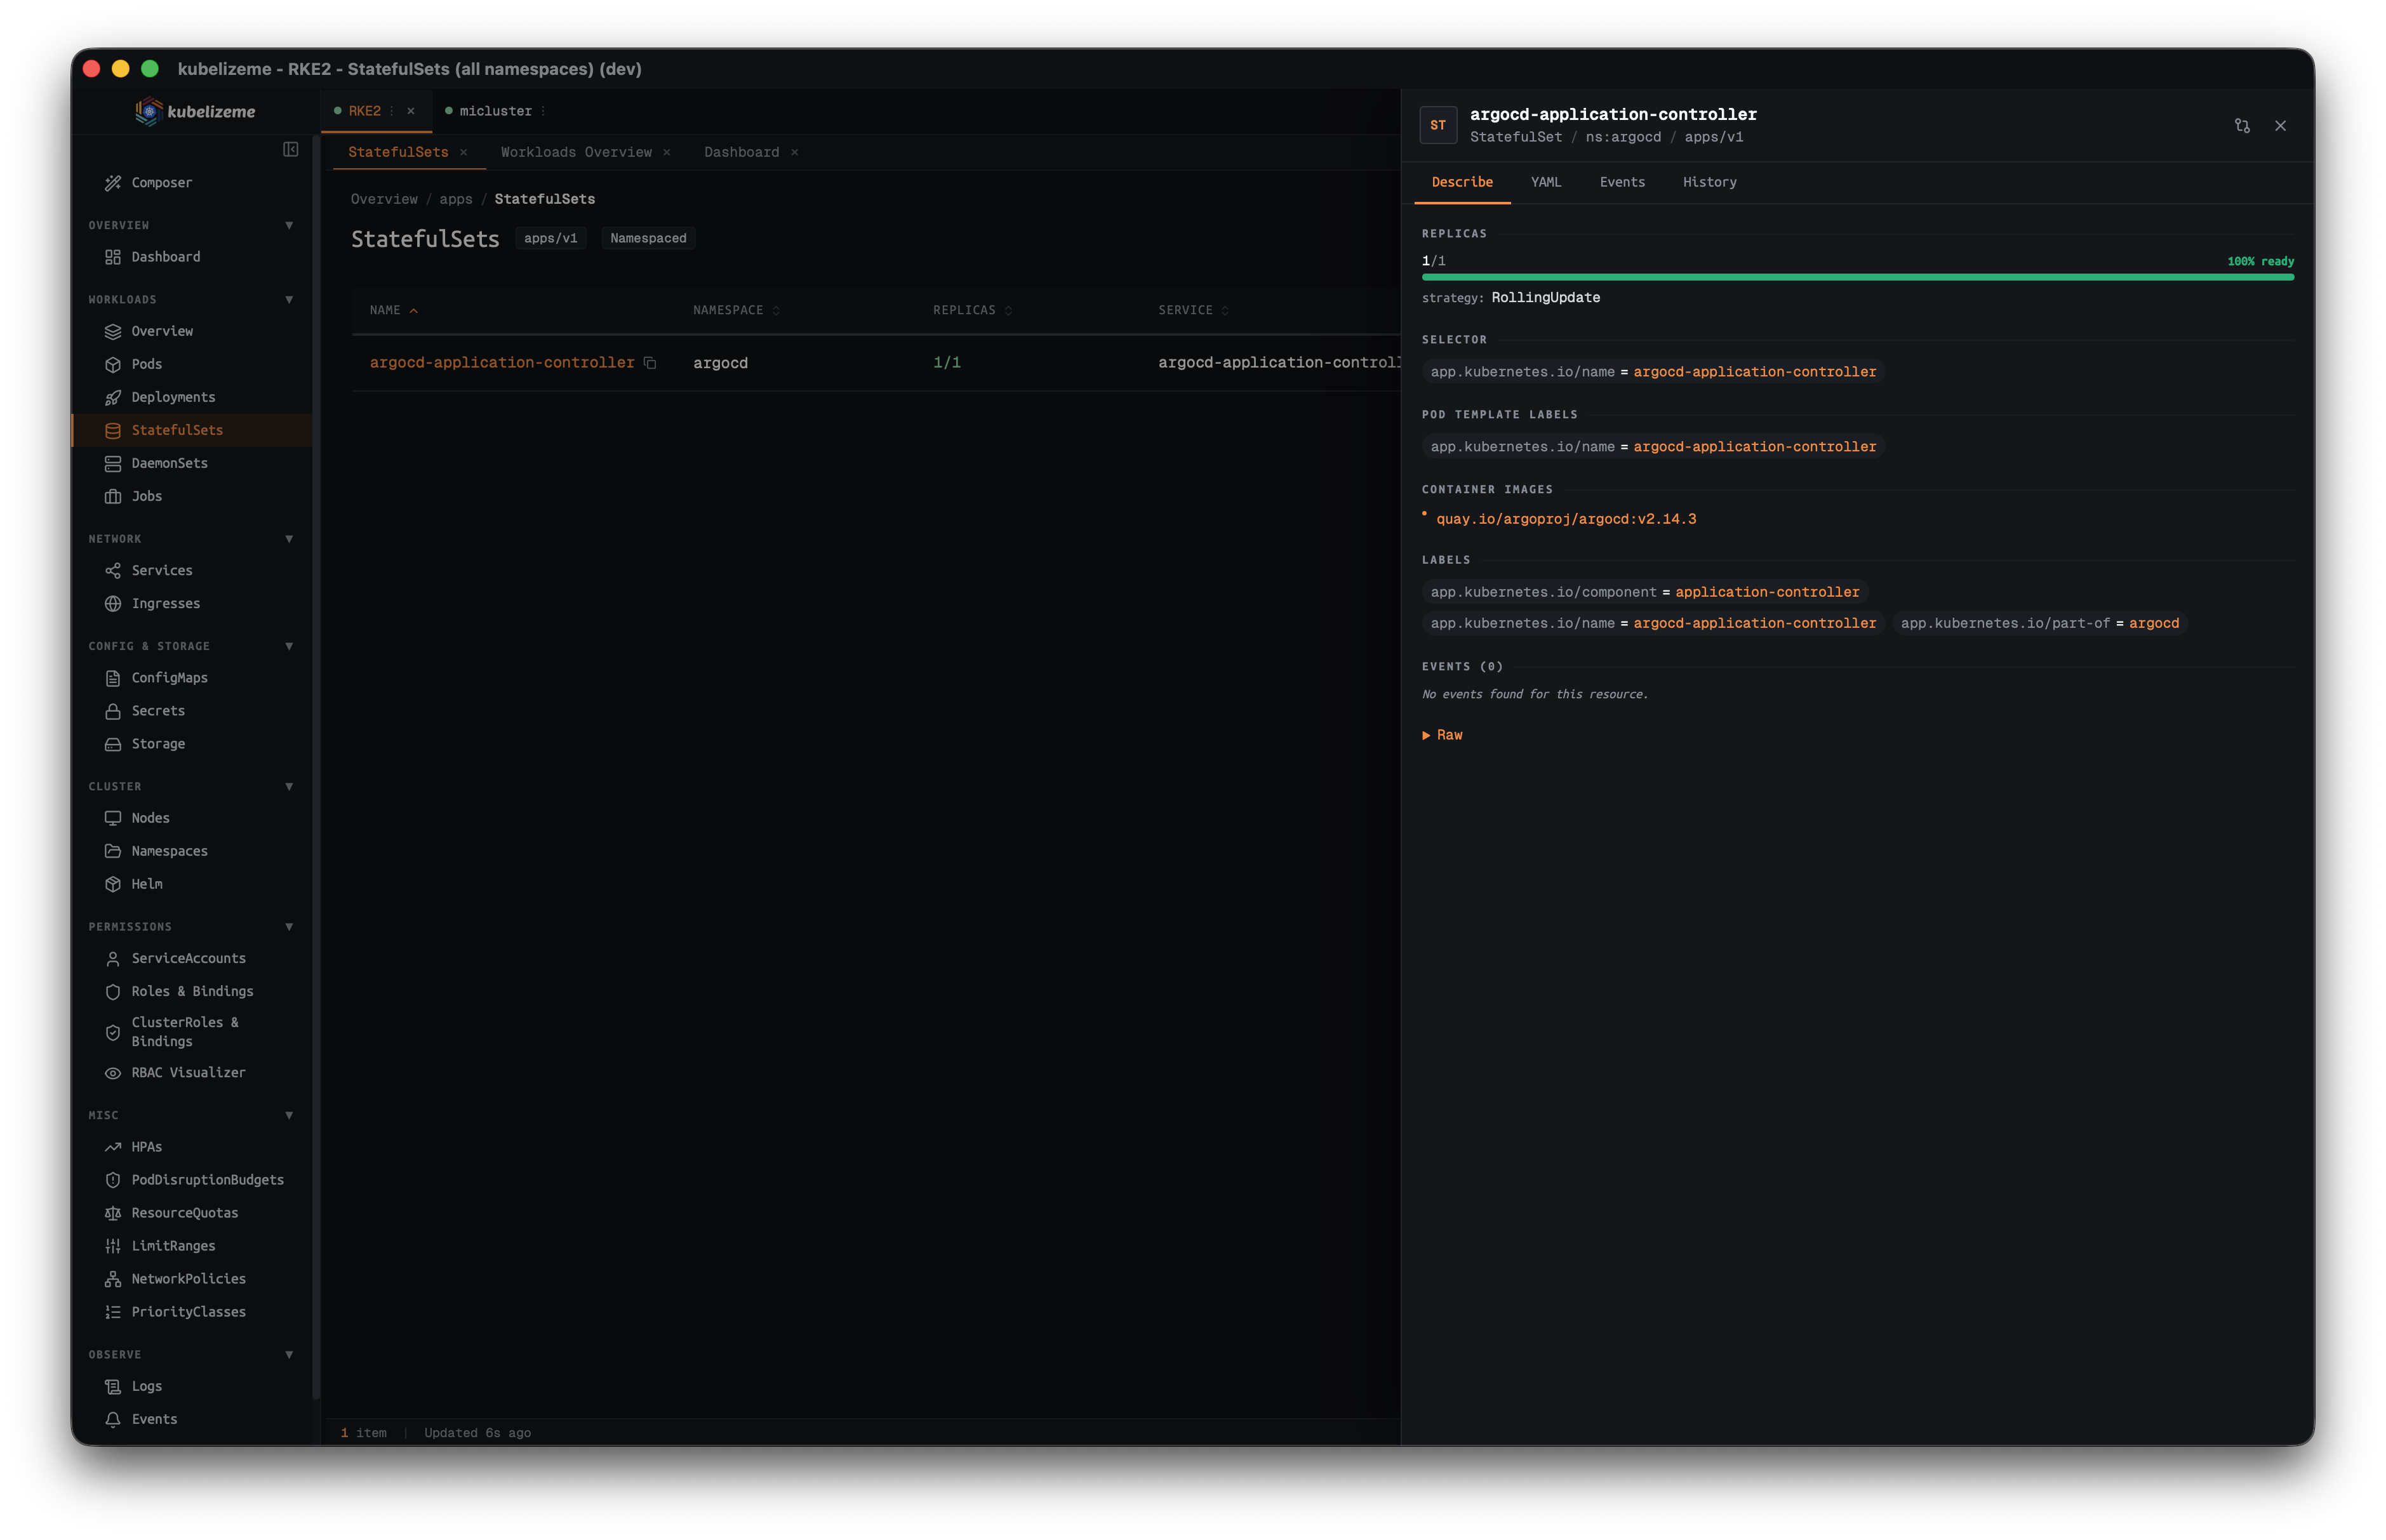Screen dimensions: 2386x1540
Task: Sort the table by SERVICE column
Action: coord(1193,310)
